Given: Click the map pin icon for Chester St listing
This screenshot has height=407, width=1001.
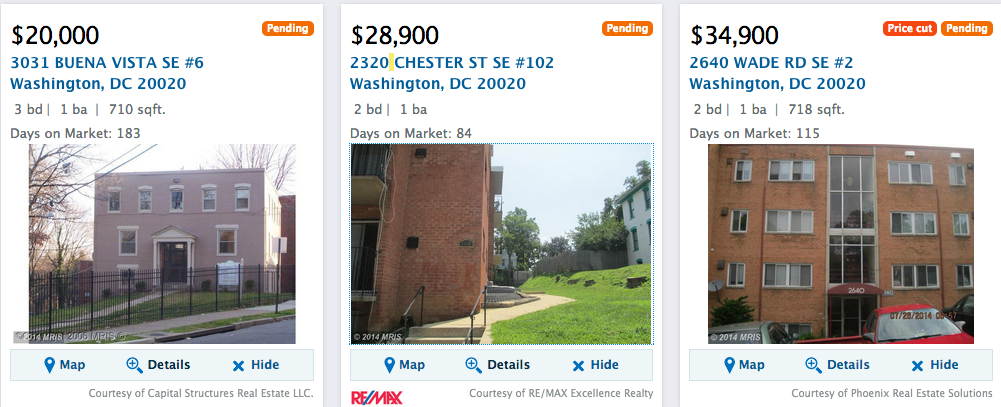Looking at the screenshot, I should click(x=389, y=365).
